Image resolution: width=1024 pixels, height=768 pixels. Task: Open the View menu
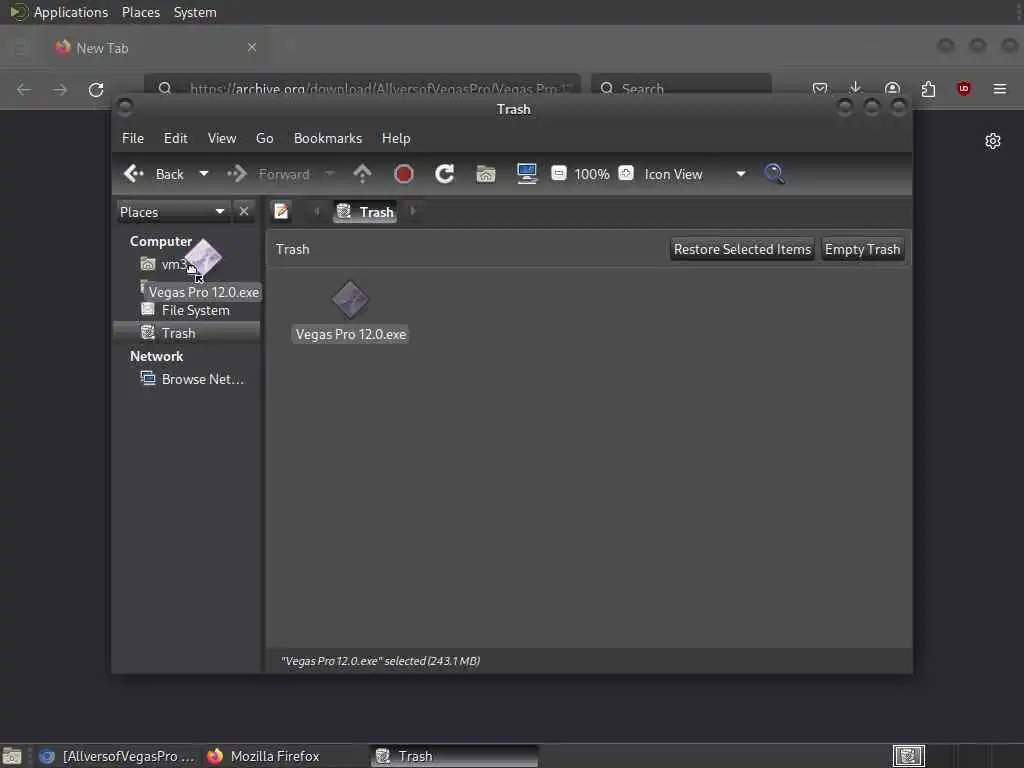coord(222,138)
